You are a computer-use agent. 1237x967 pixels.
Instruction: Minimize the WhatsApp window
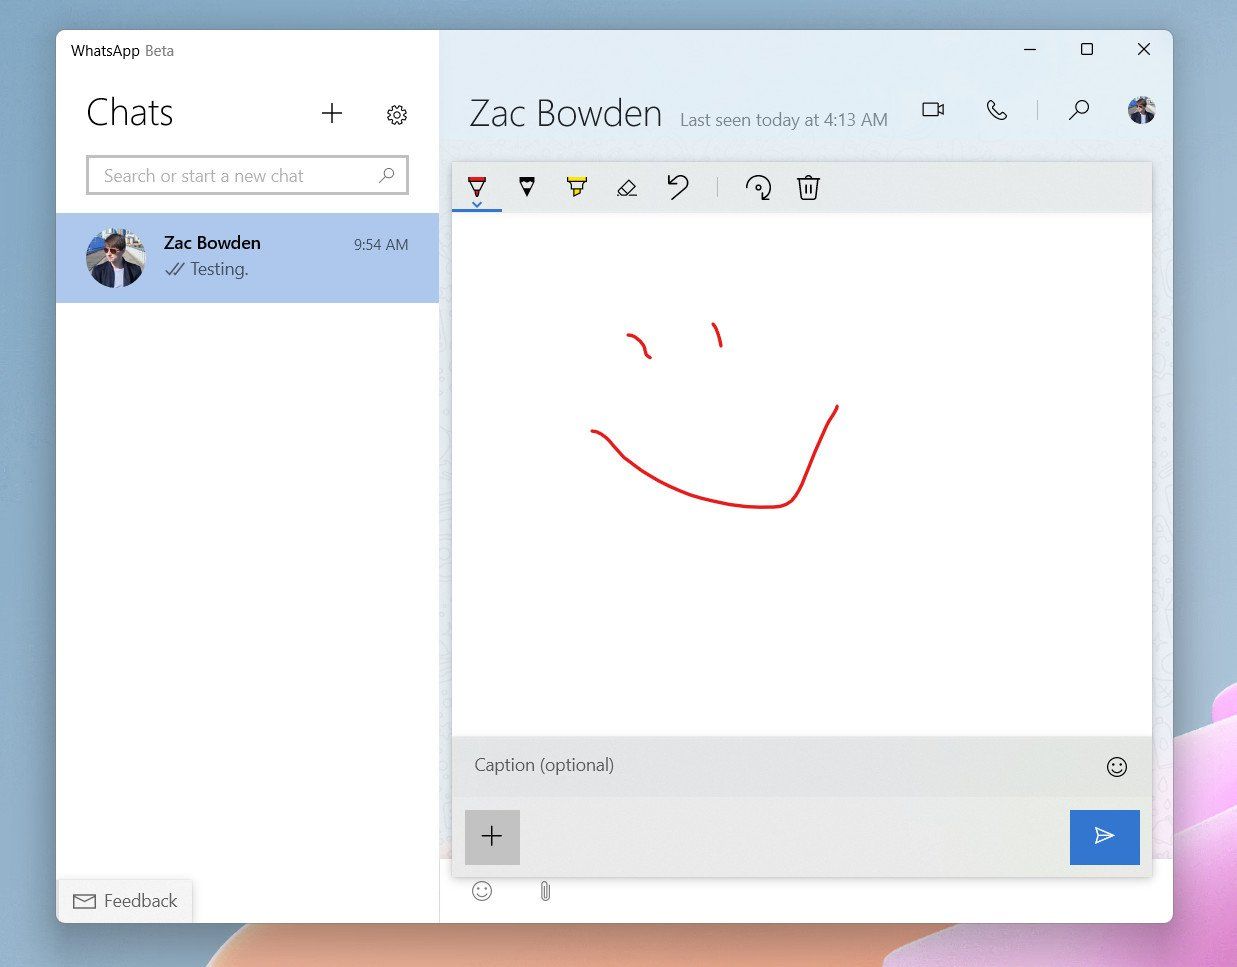pyautogui.click(x=1030, y=49)
